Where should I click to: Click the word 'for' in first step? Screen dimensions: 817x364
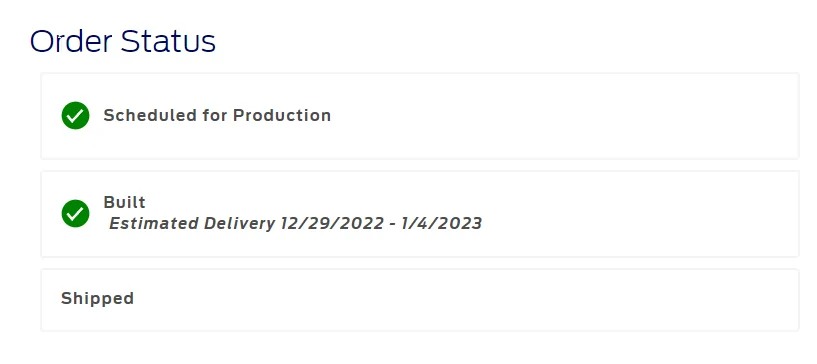pyautogui.click(x=215, y=116)
